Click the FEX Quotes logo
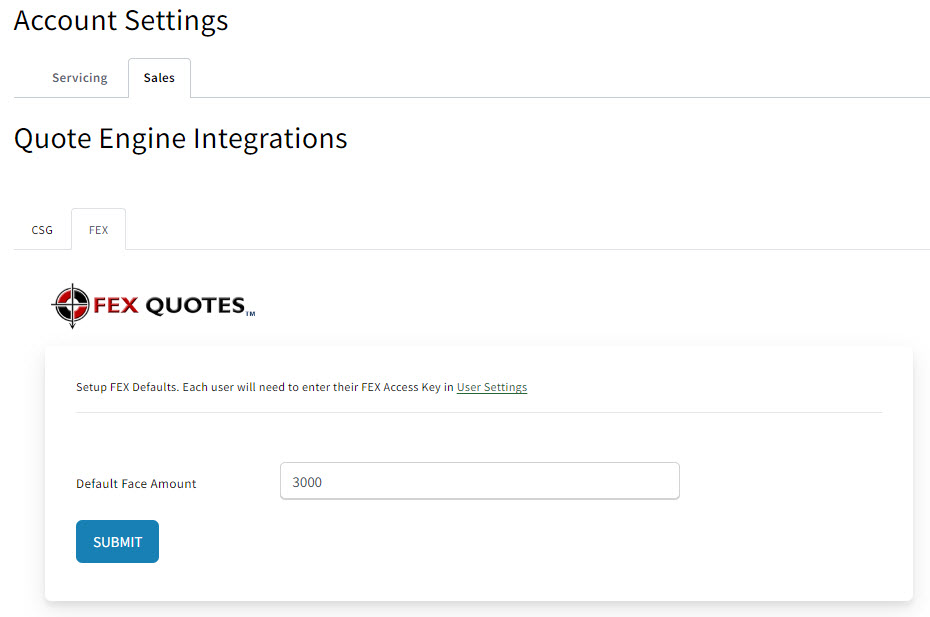The image size is (930, 617). [x=153, y=306]
